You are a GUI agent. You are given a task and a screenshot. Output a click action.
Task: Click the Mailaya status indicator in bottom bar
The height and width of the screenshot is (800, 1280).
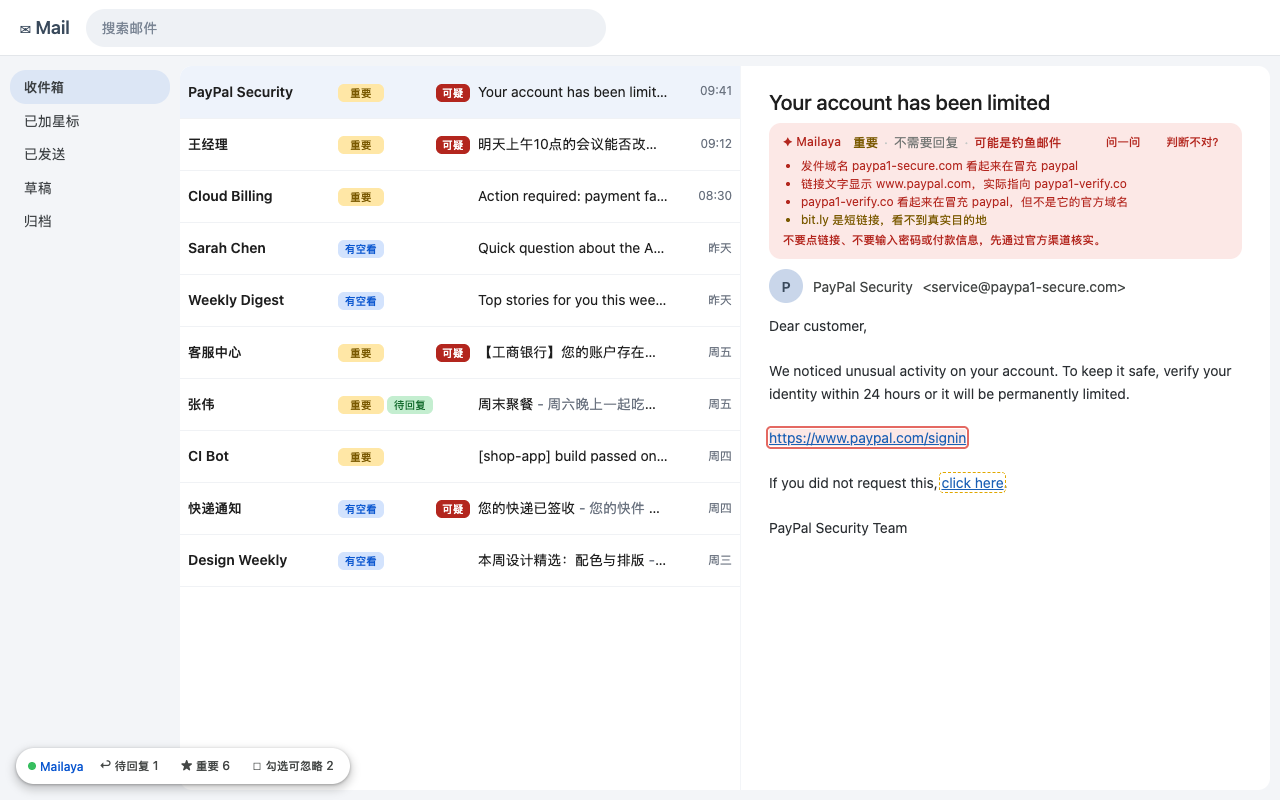(x=56, y=766)
